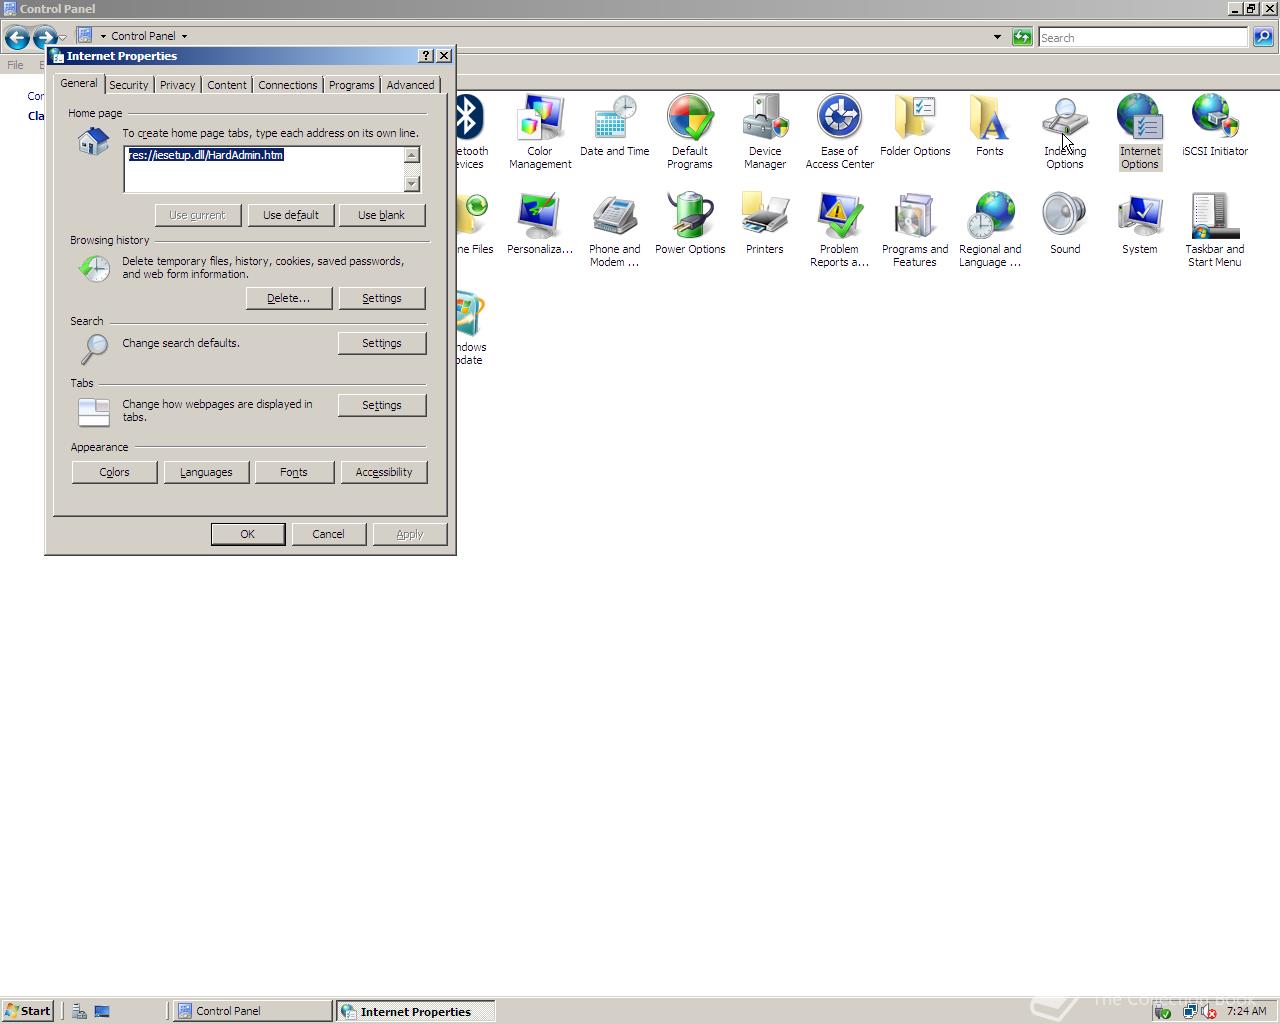Open Default Programs icon
Image resolution: width=1280 pixels, height=1024 pixels.
[x=690, y=132]
